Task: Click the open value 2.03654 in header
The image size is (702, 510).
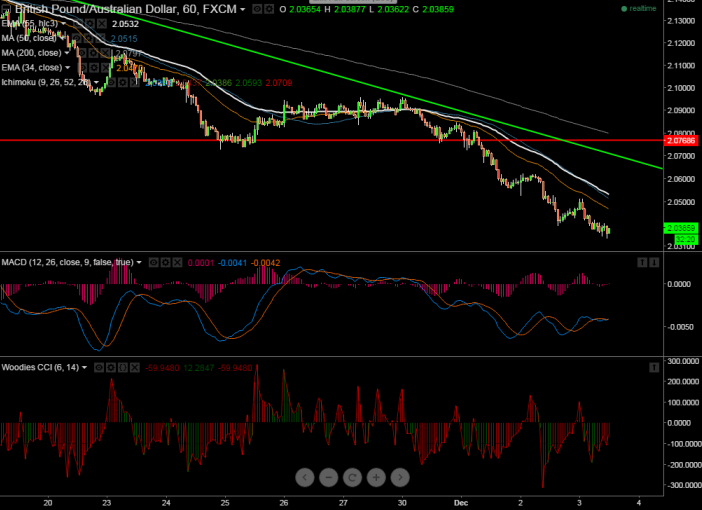Action: [304, 9]
